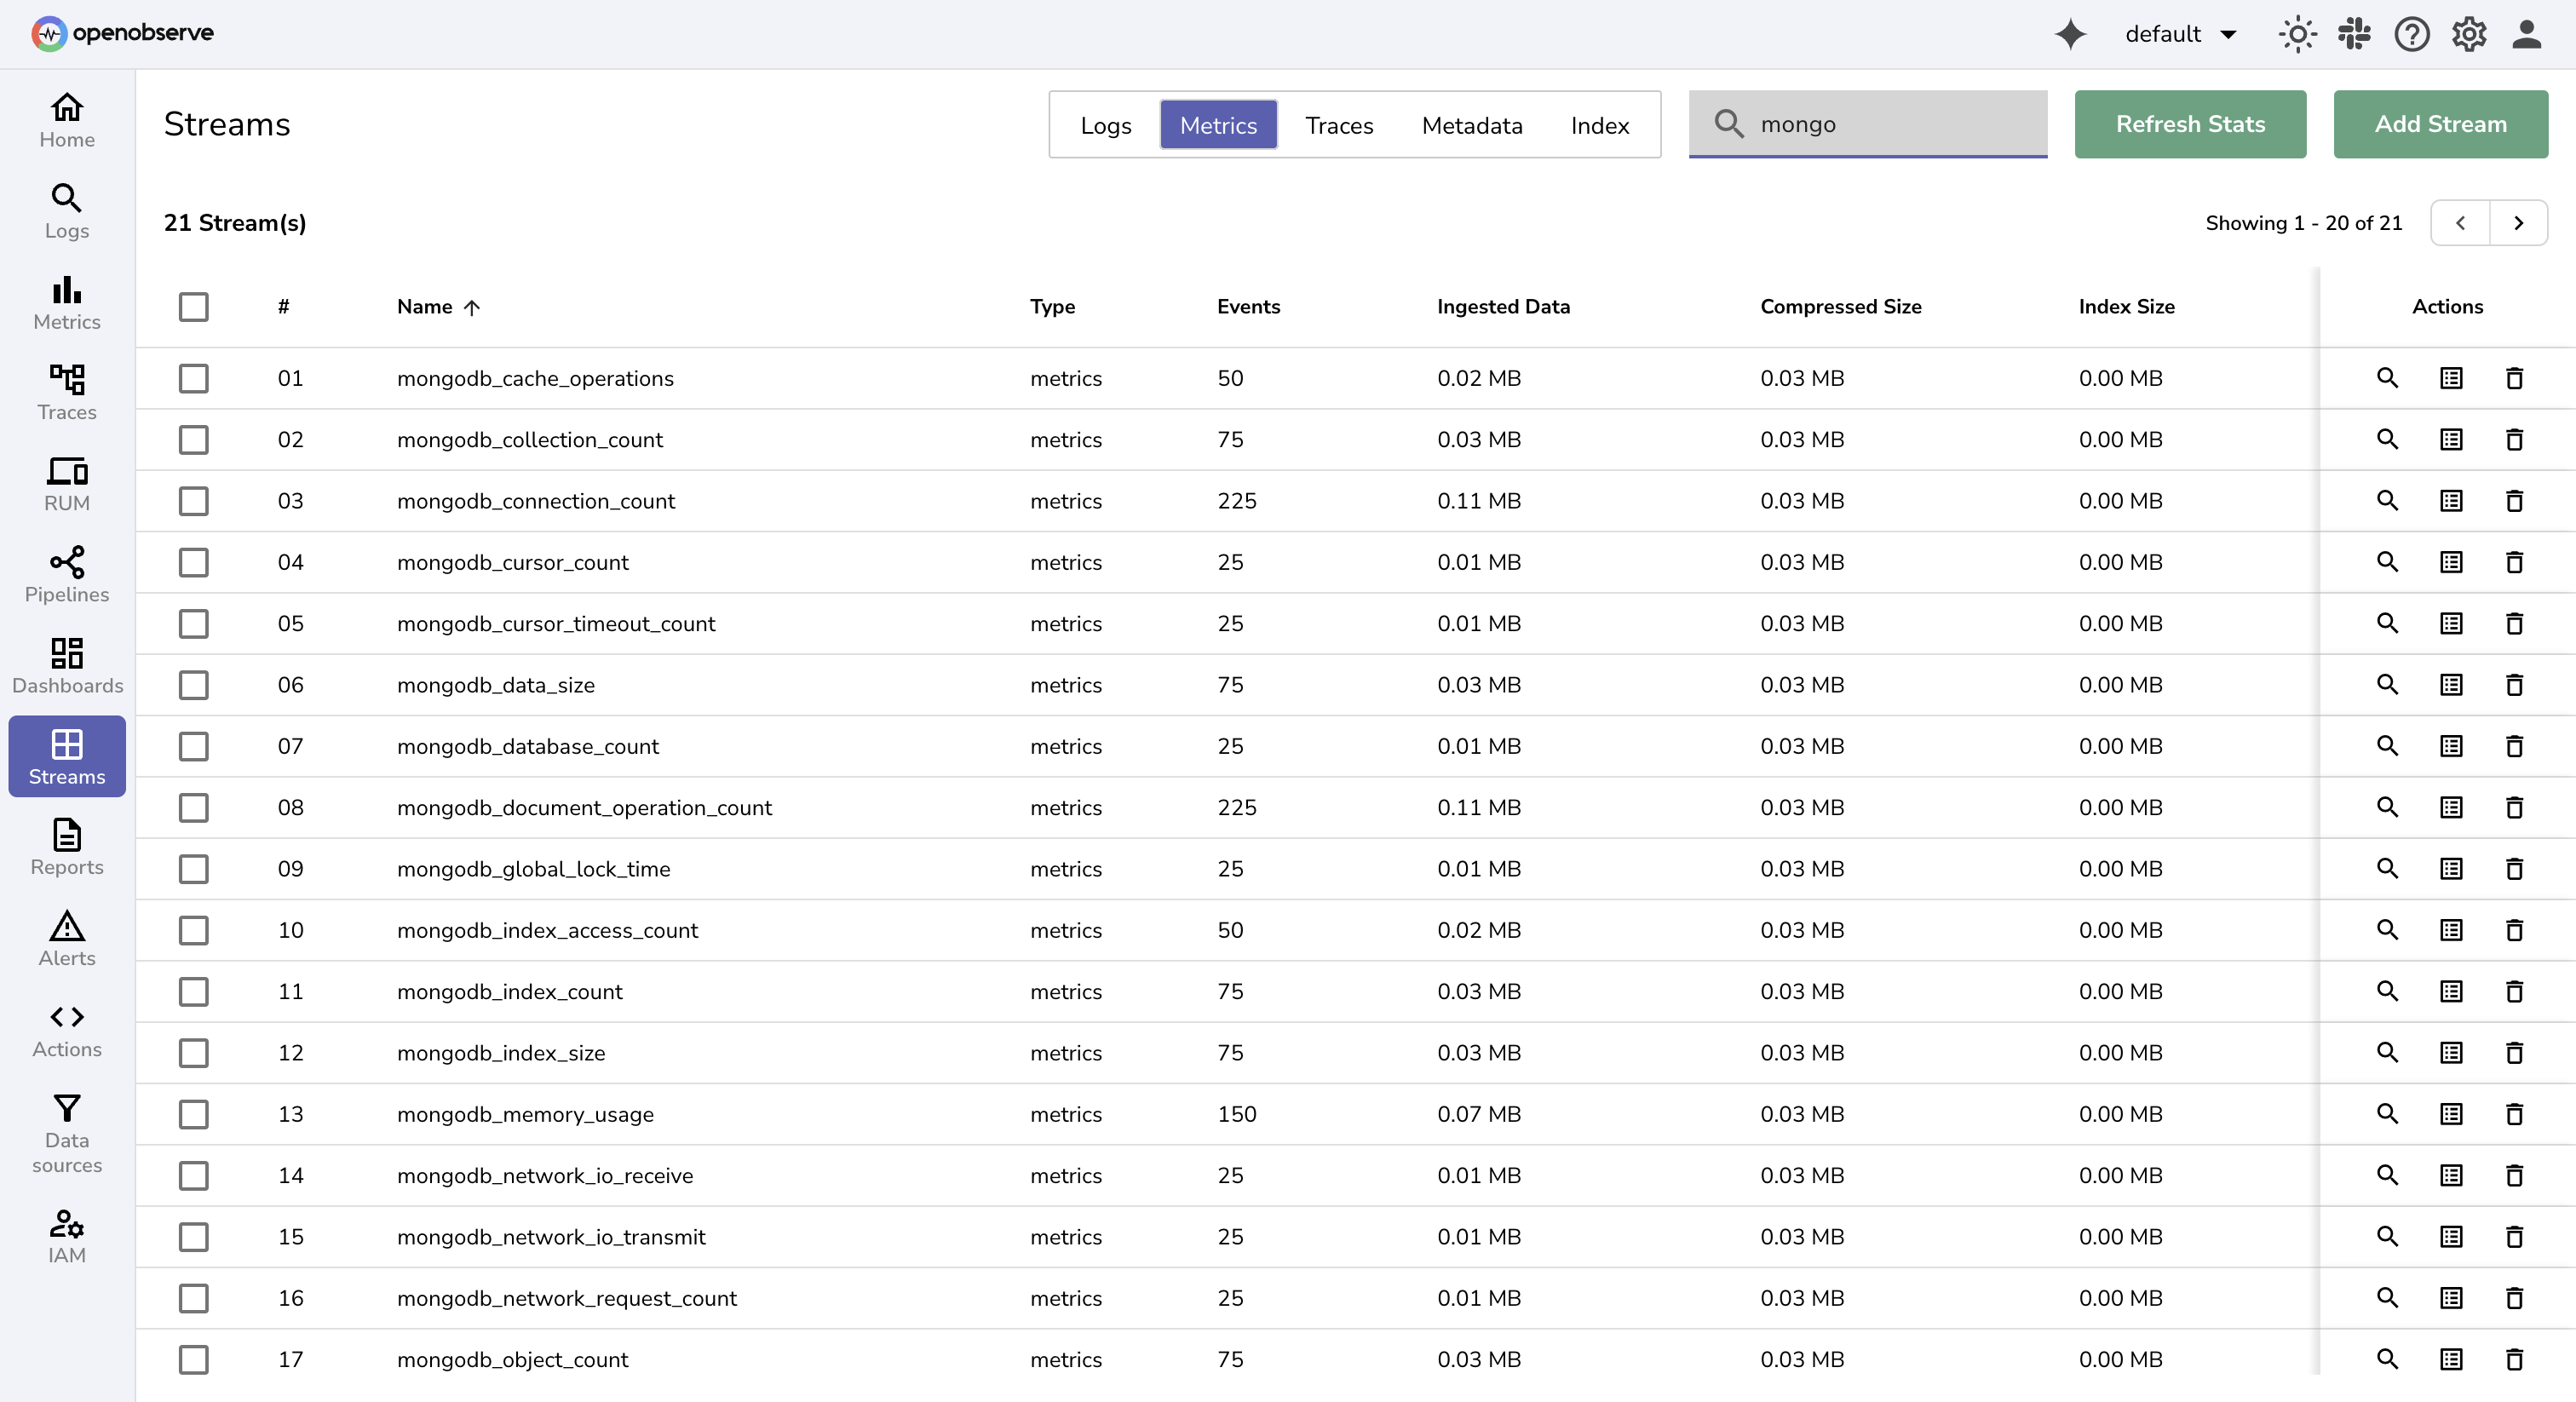This screenshot has width=2576, height=1402.
Task: Select the checkbox for mongodb_collection_count
Action: coord(193,440)
